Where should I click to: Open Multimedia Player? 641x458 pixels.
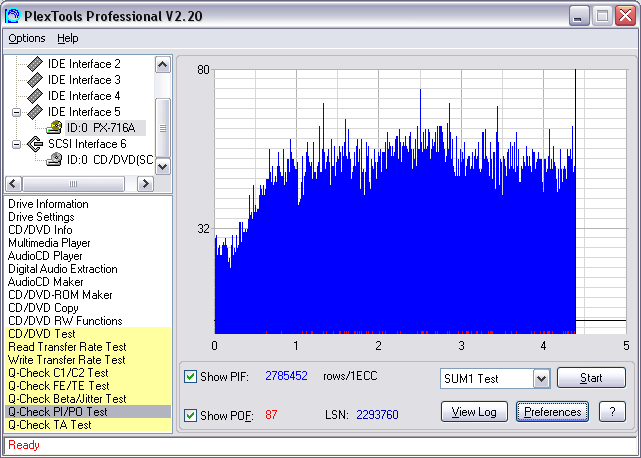point(49,243)
